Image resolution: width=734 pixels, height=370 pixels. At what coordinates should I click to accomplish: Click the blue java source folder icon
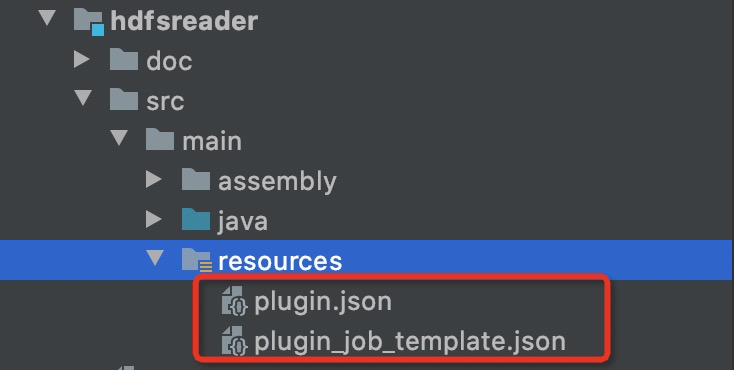coord(196,219)
